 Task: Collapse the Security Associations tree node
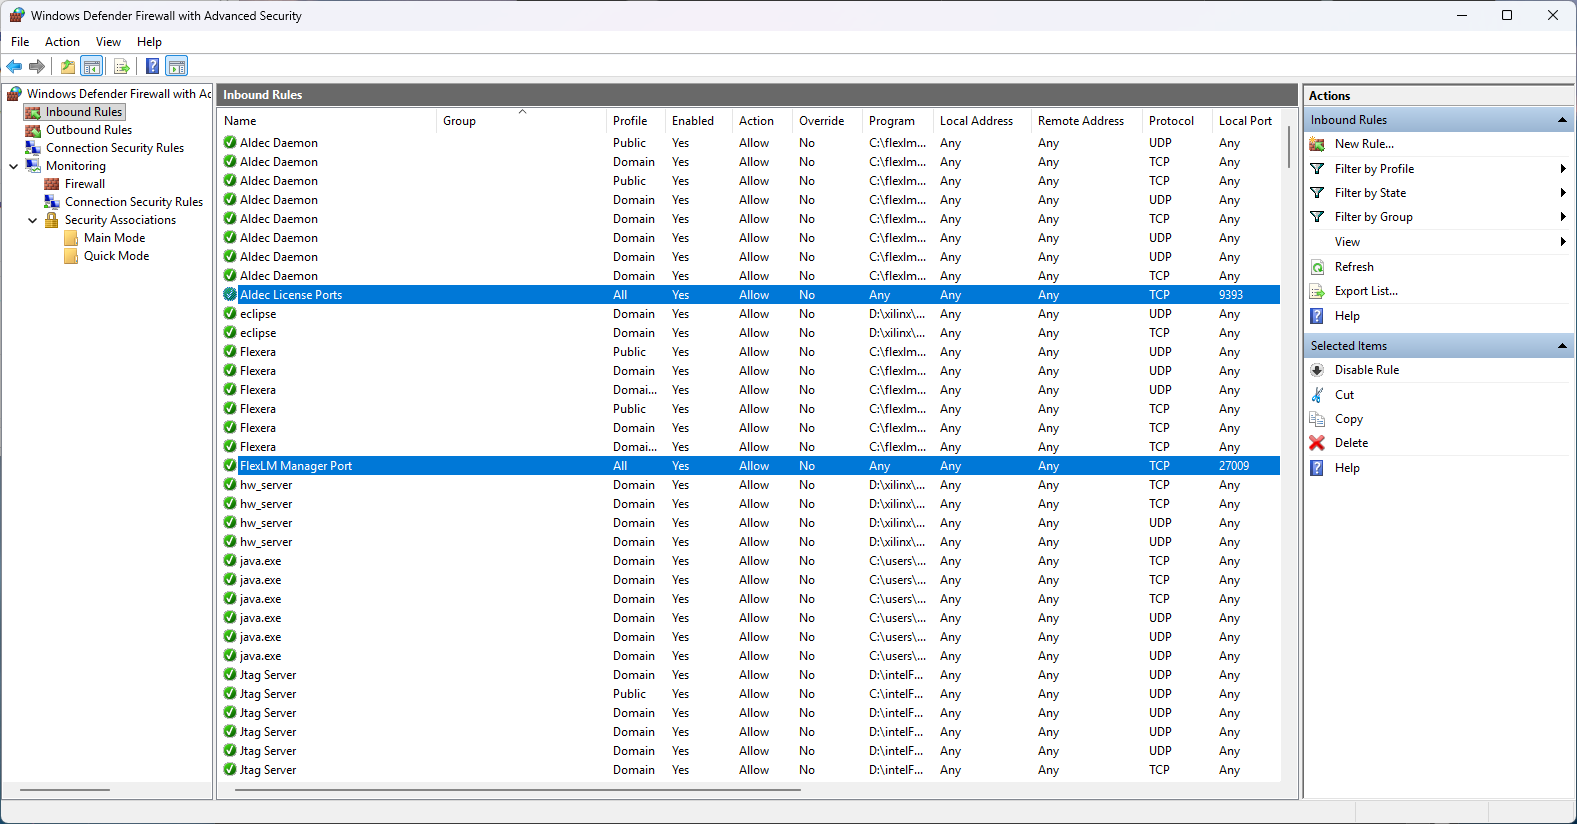[32, 220]
